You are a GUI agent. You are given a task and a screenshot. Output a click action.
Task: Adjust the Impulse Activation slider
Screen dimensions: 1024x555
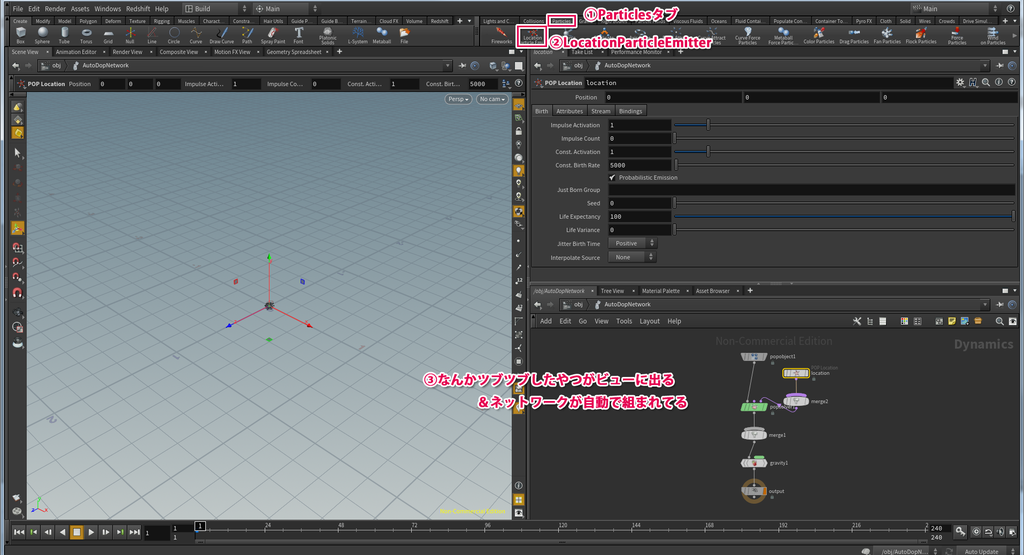[844, 125]
